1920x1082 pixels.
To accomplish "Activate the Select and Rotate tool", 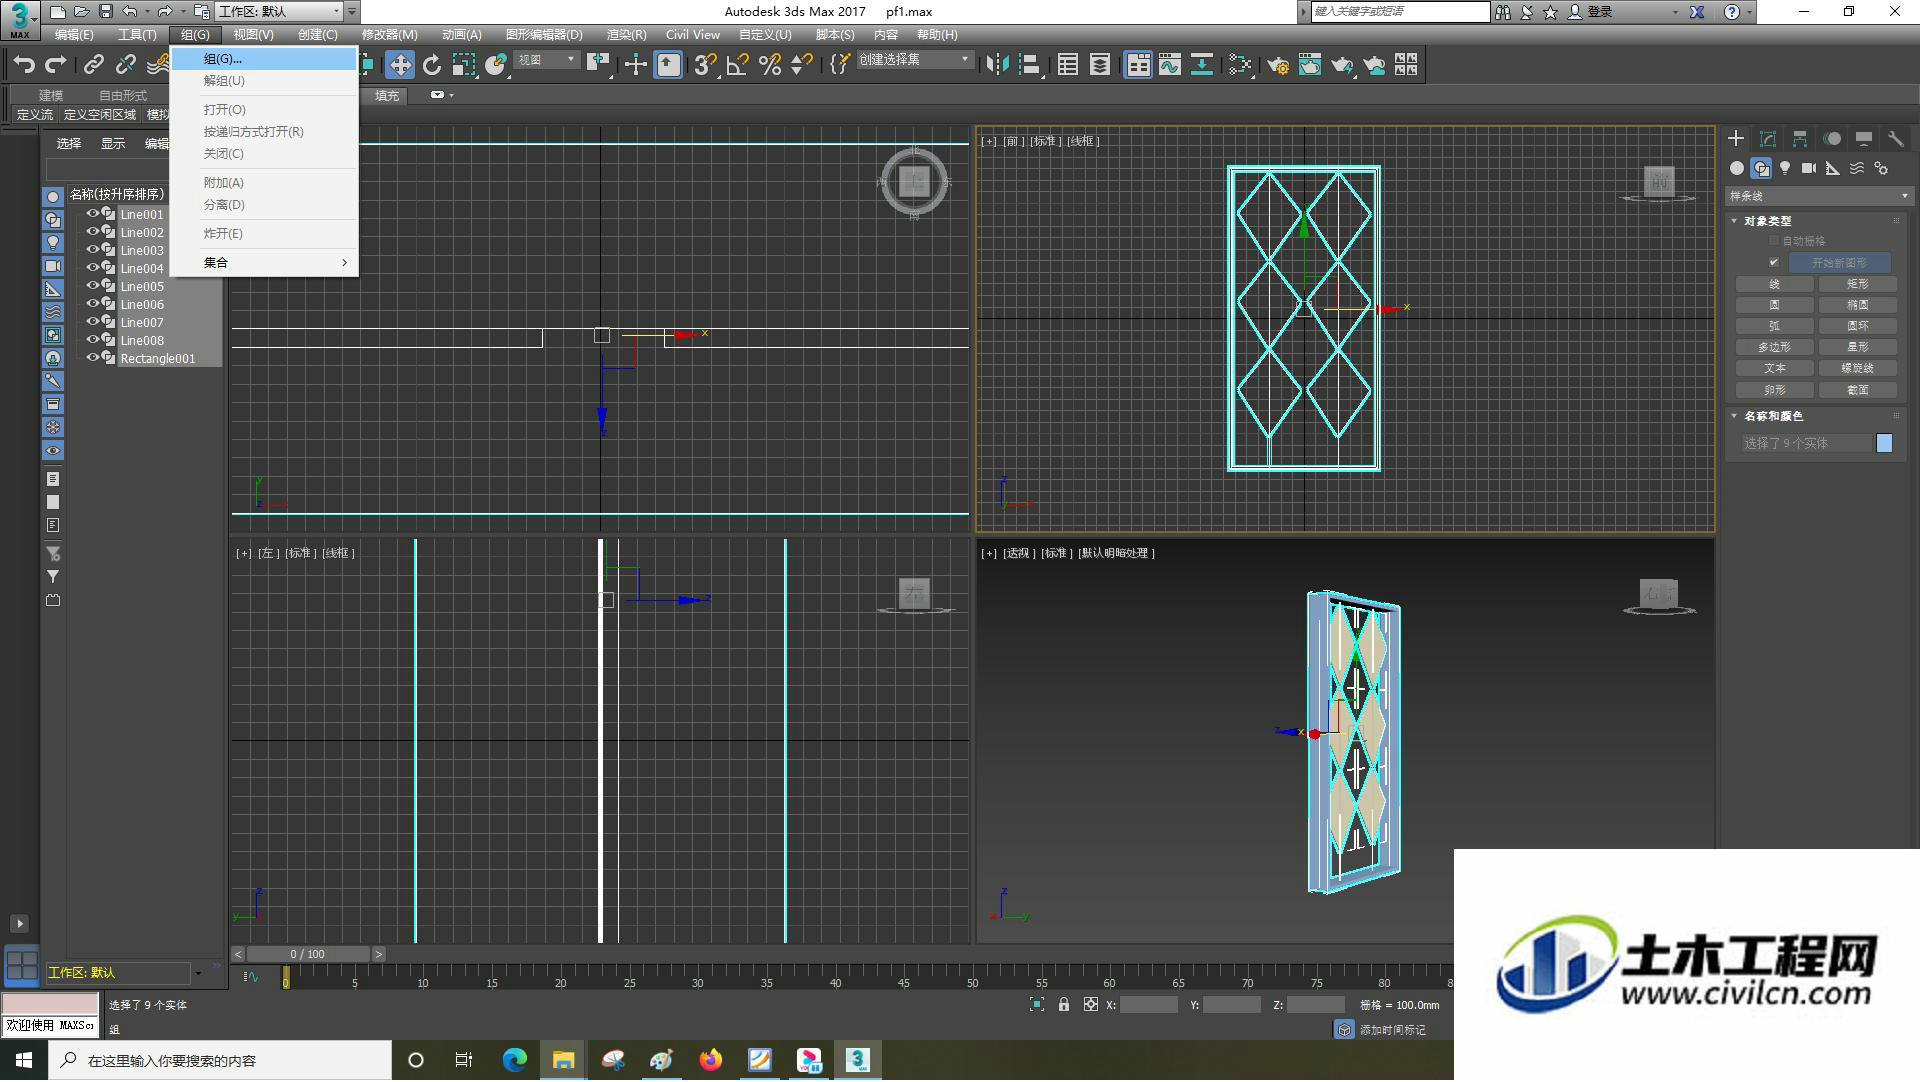I will pos(432,65).
